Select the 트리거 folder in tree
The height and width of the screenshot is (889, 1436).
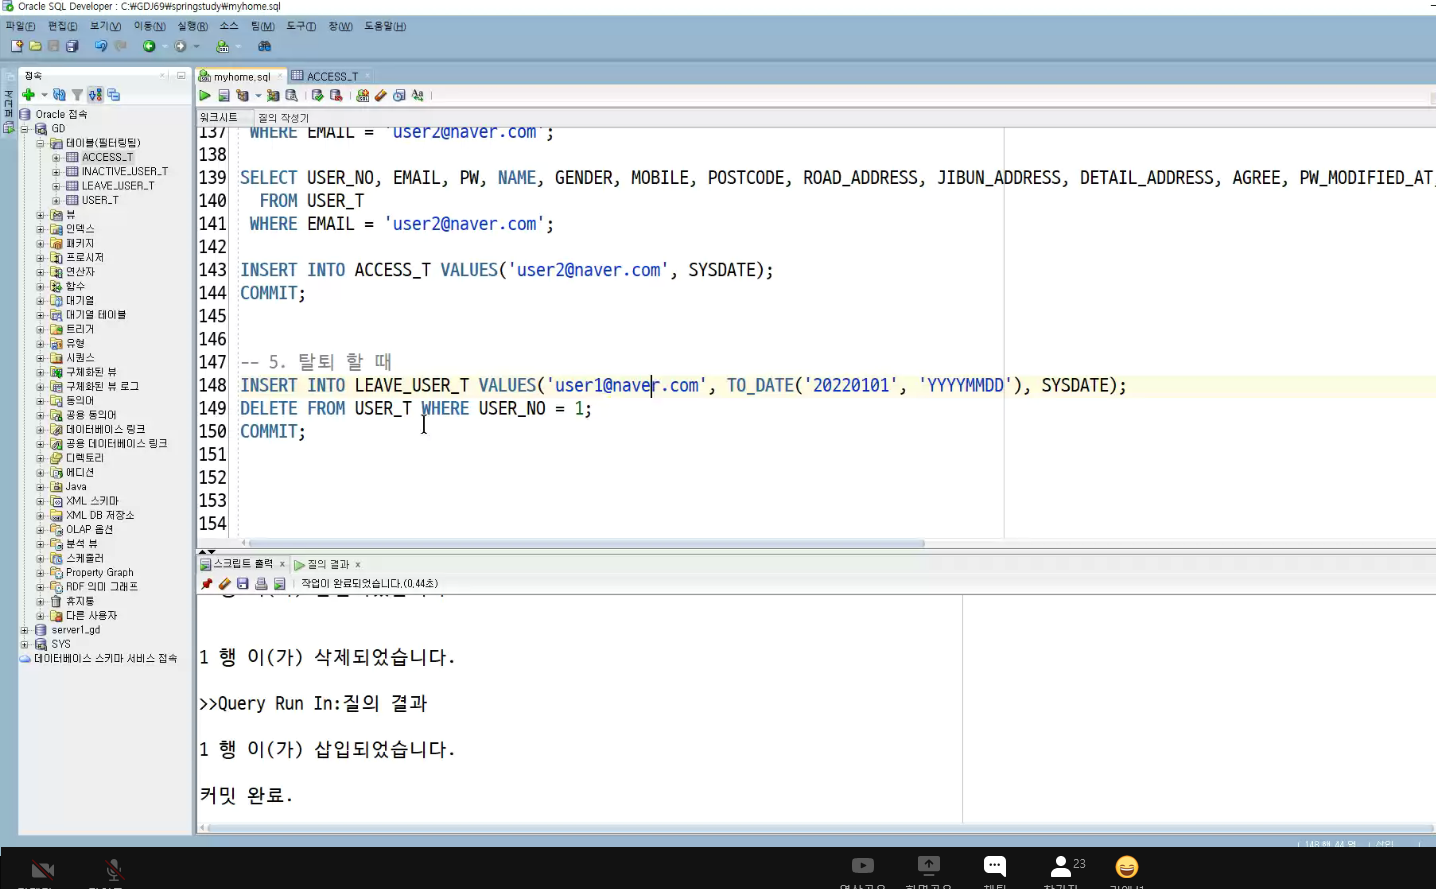80,329
